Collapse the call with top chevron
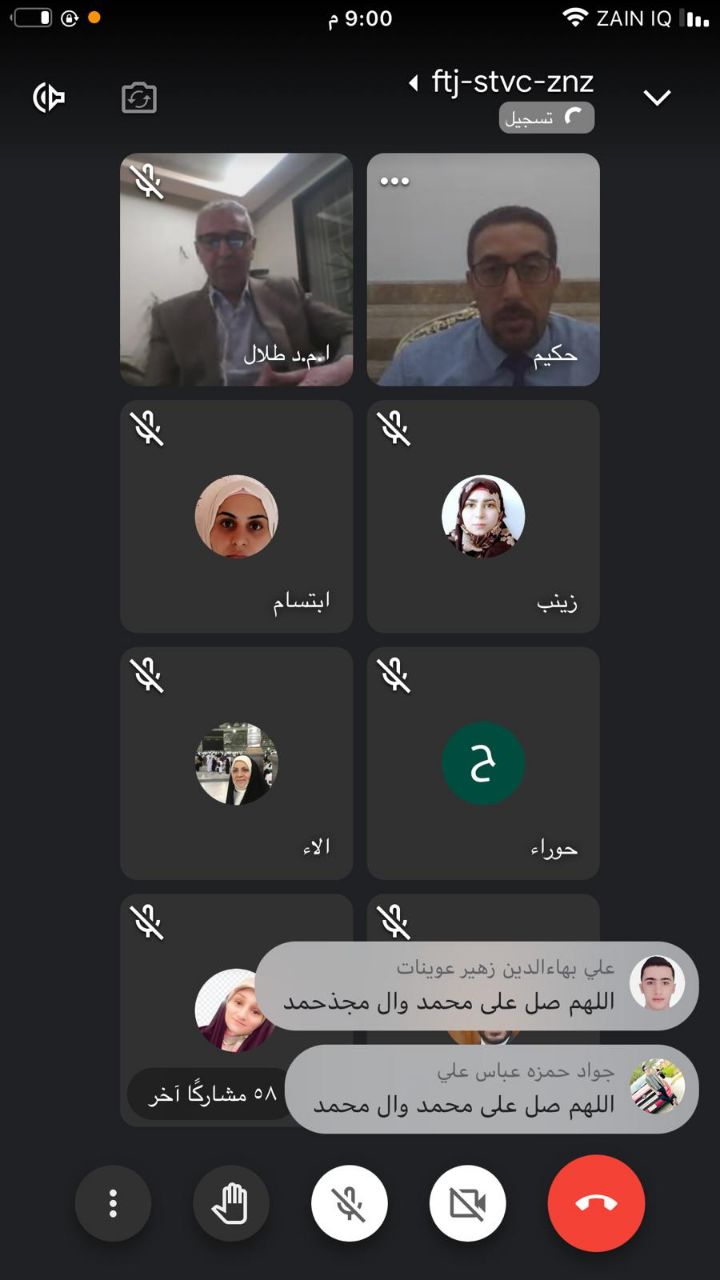This screenshot has height=1280, width=720. pos(657,97)
